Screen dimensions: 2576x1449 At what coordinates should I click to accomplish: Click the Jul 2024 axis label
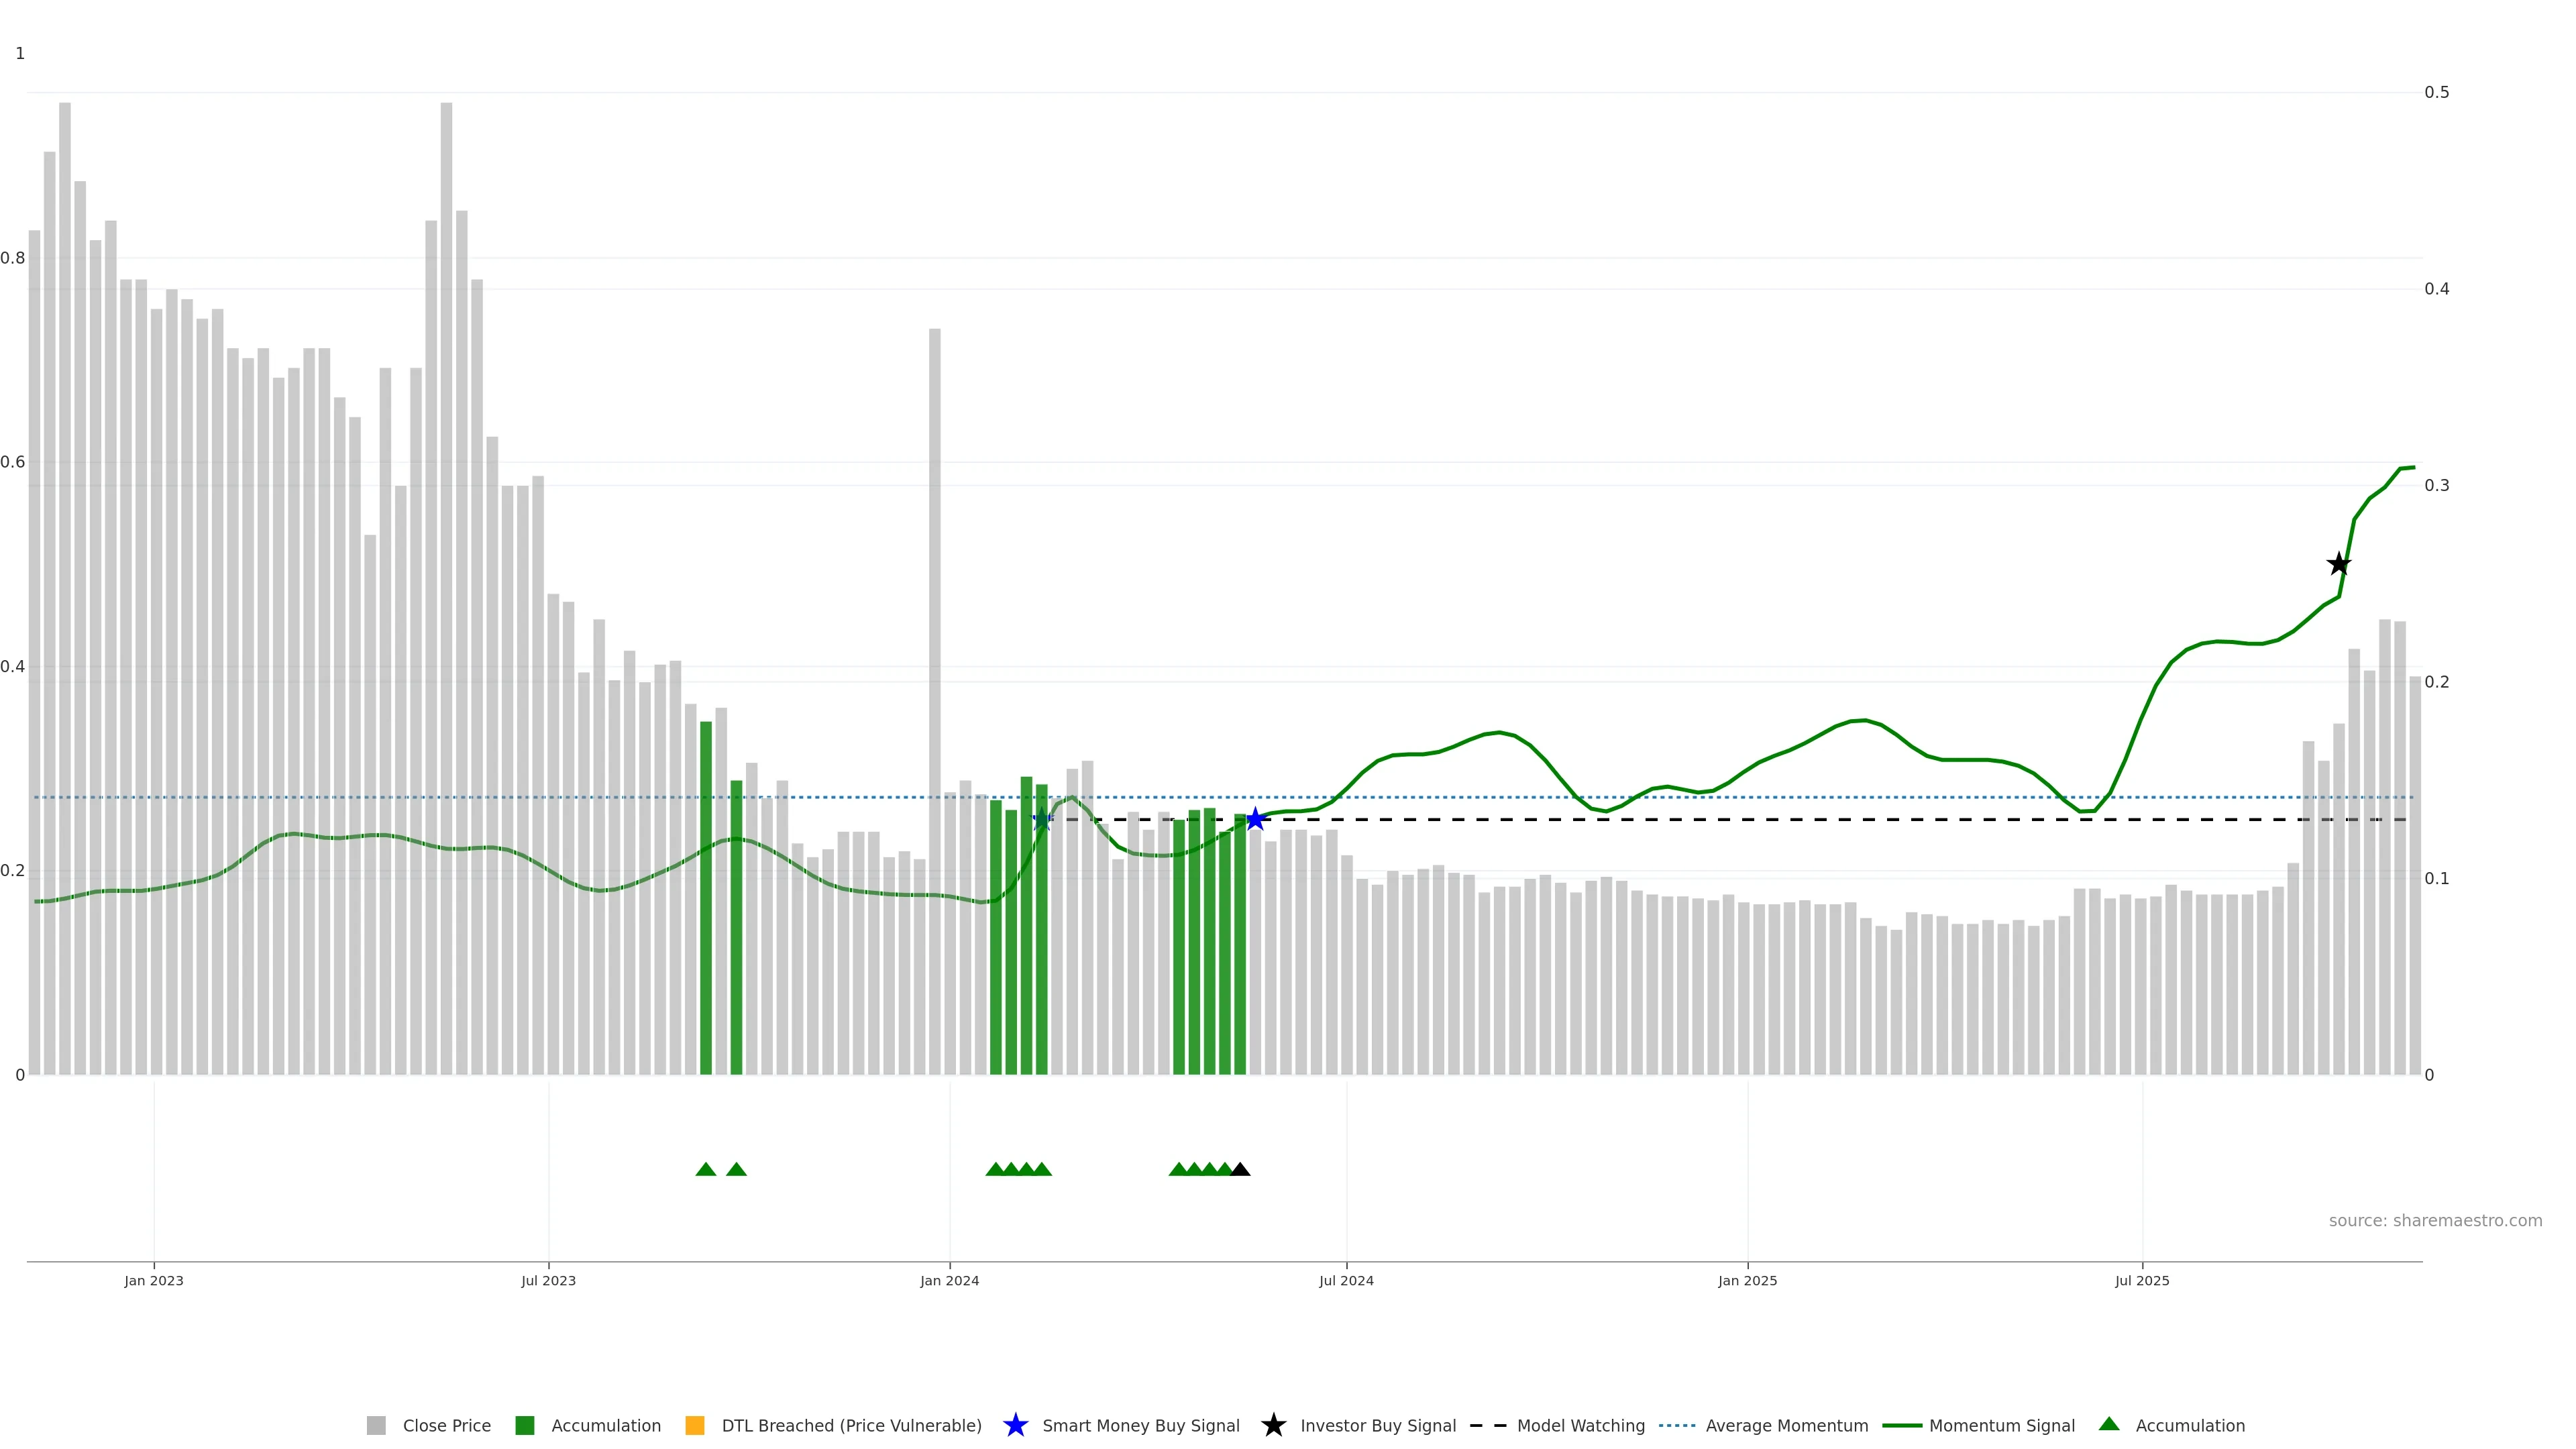1346,1280
